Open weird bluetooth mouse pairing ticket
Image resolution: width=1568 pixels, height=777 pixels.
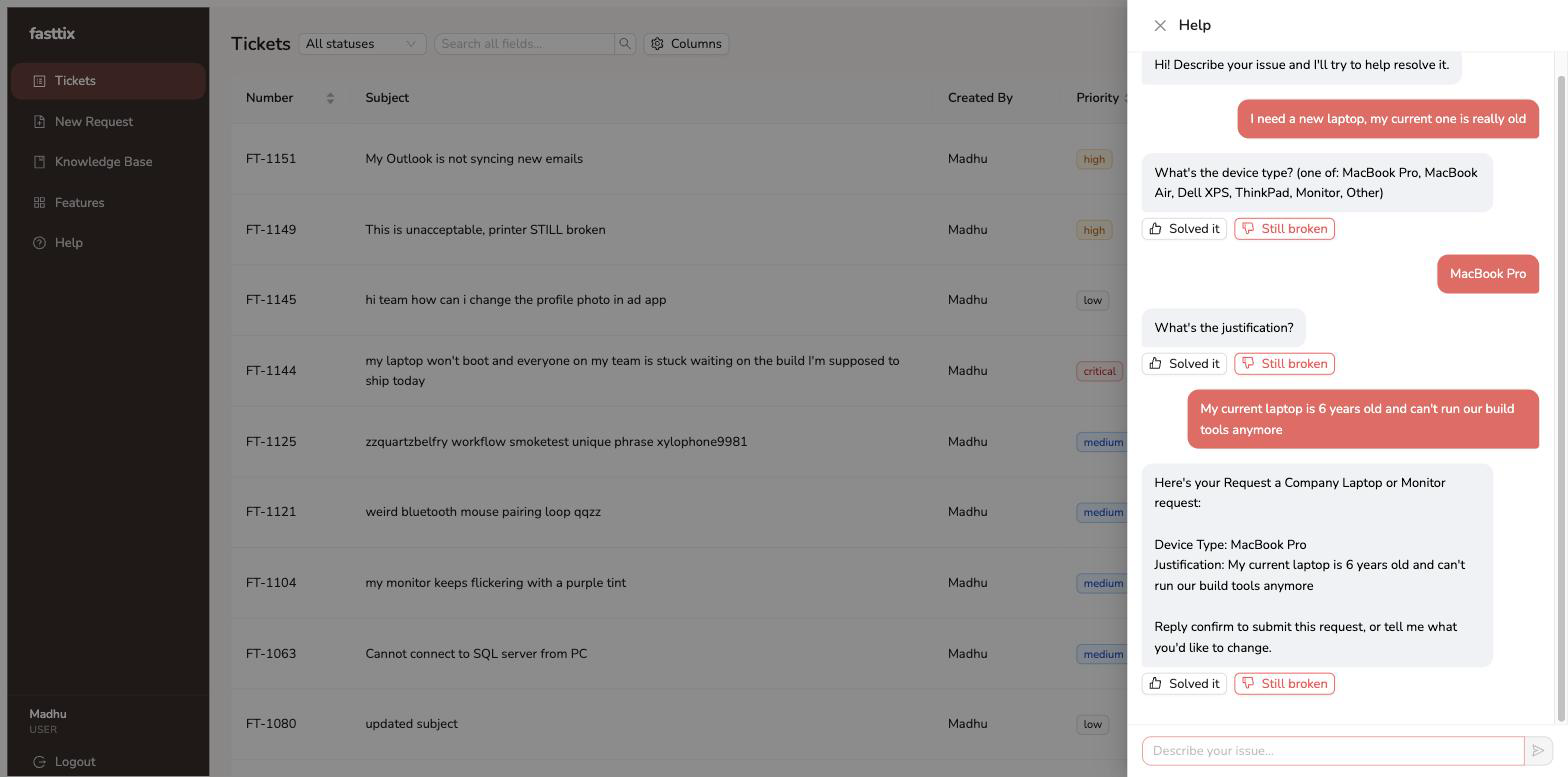click(483, 512)
